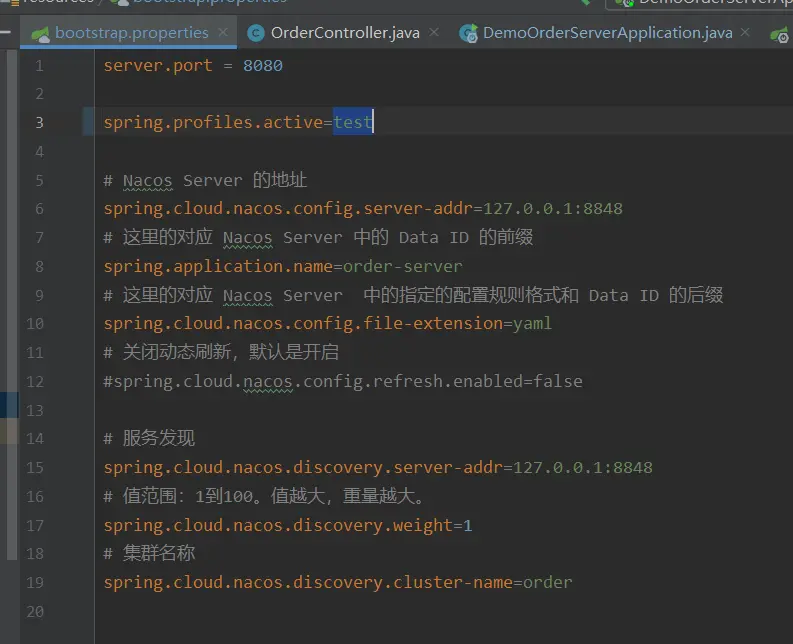This screenshot has width=793, height=644.
Task: Select the bootstrap.properties editor tab
Action: pyautogui.click(x=131, y=33)
